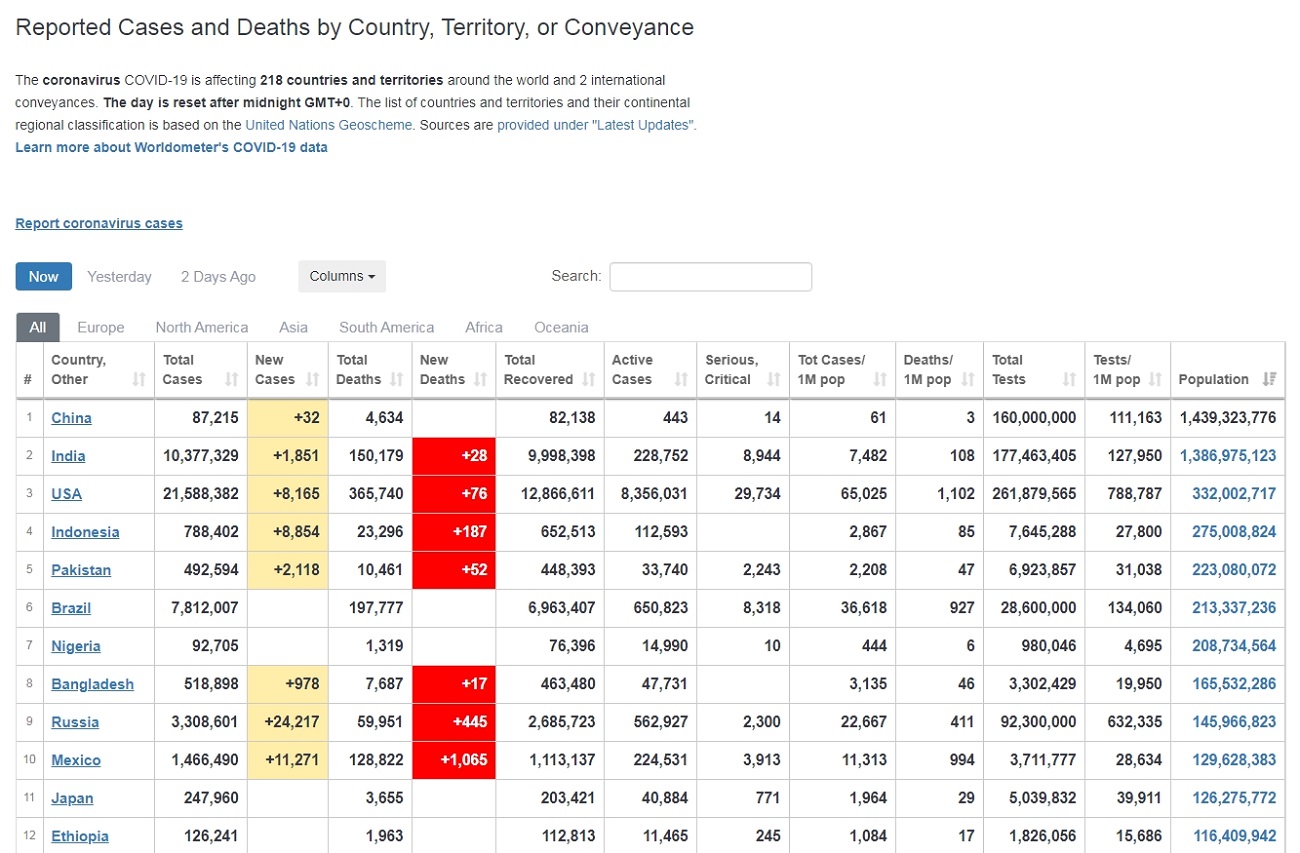
Task: Select the South America continent tab
Action: point(386,327)
